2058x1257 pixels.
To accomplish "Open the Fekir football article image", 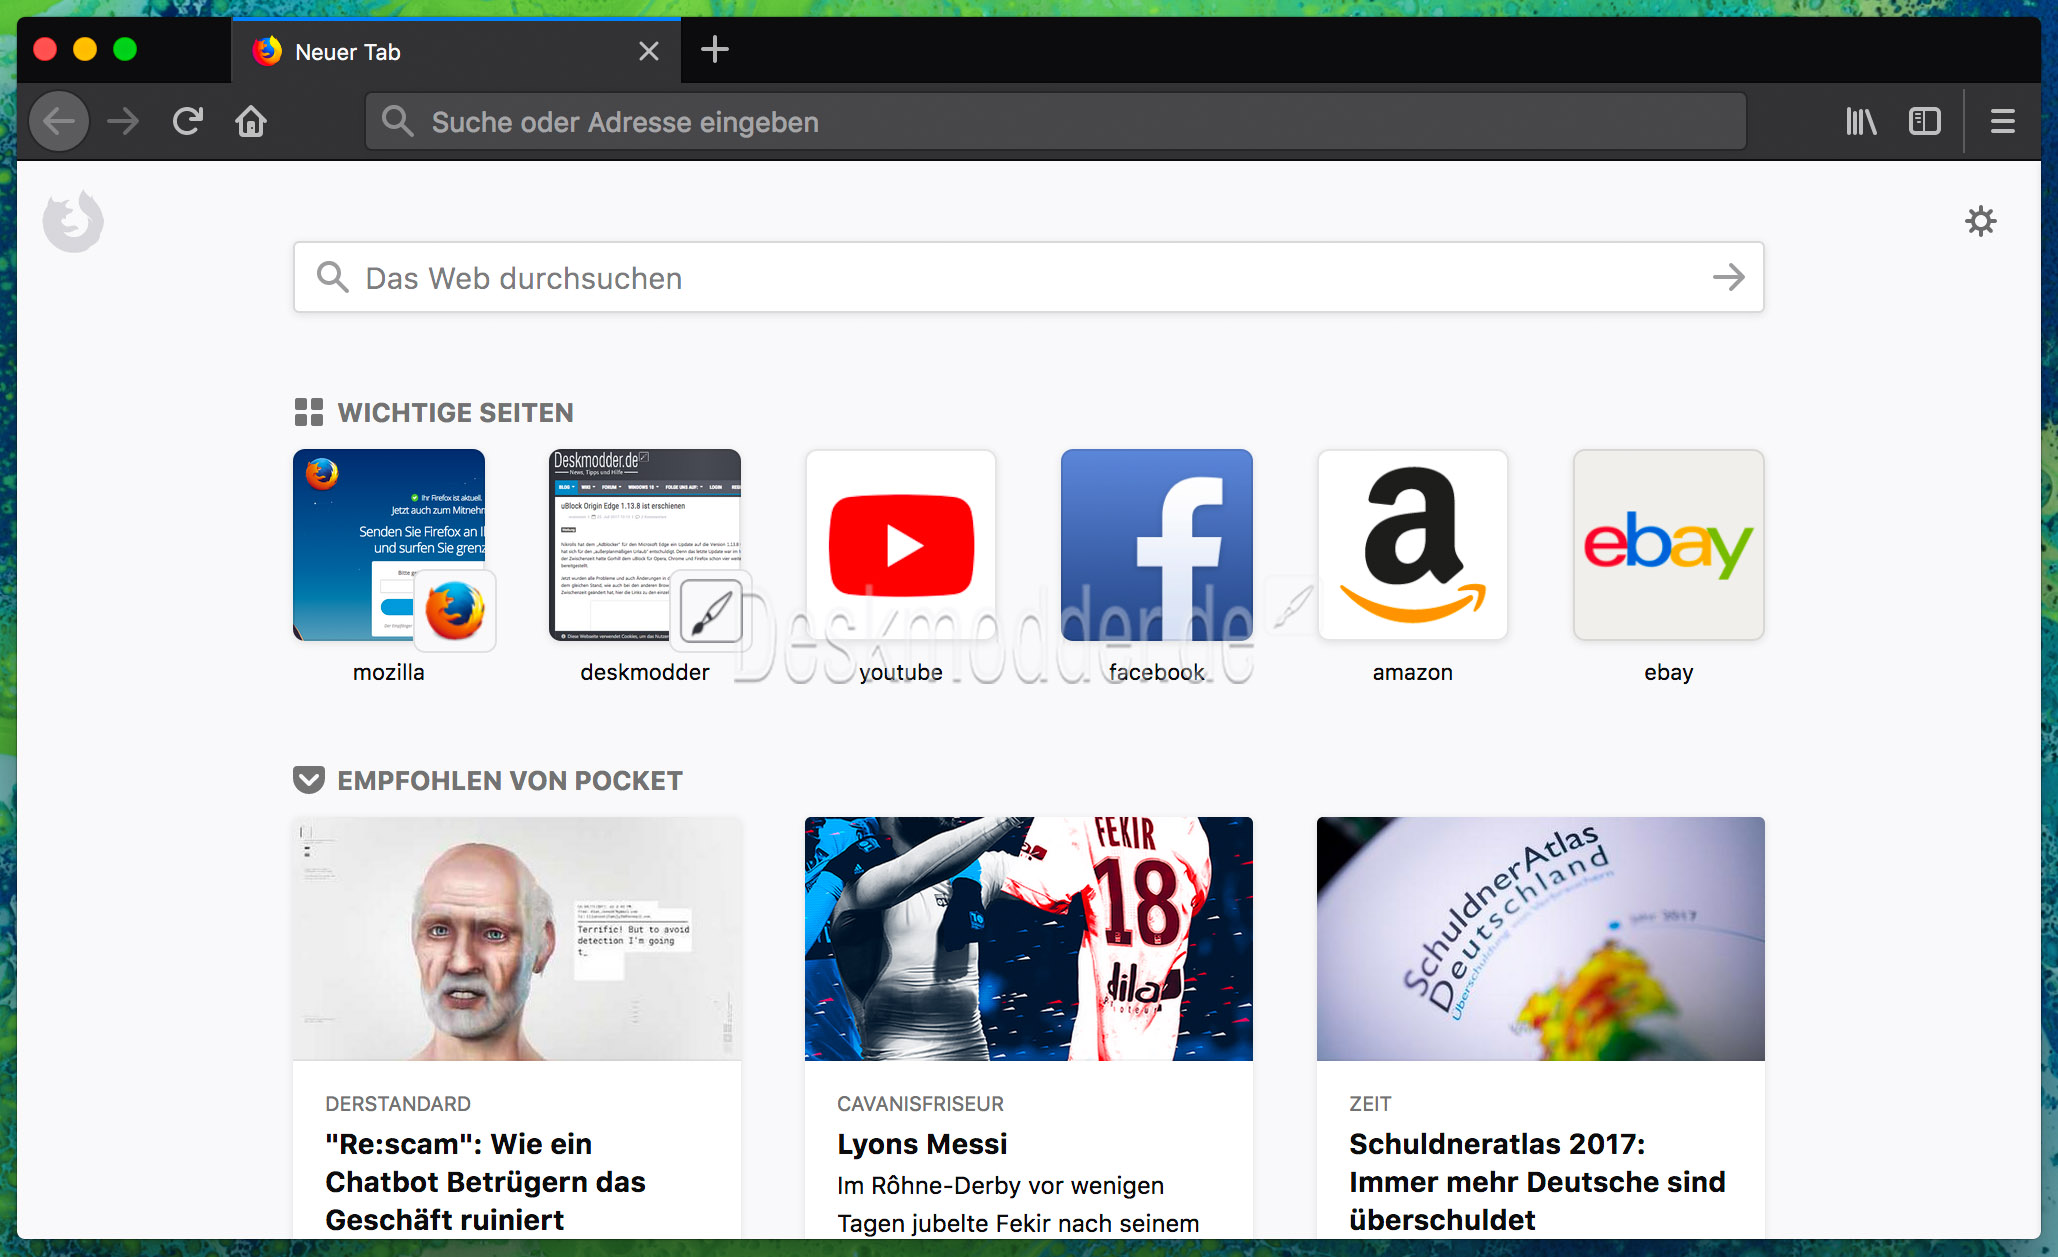I will [1029, 939].
